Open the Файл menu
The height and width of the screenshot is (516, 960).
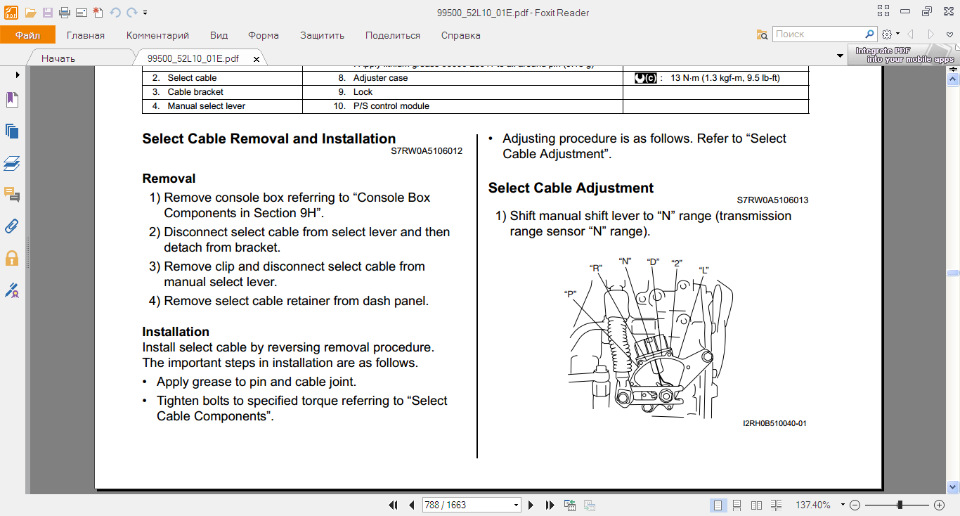tap(28, 35)
